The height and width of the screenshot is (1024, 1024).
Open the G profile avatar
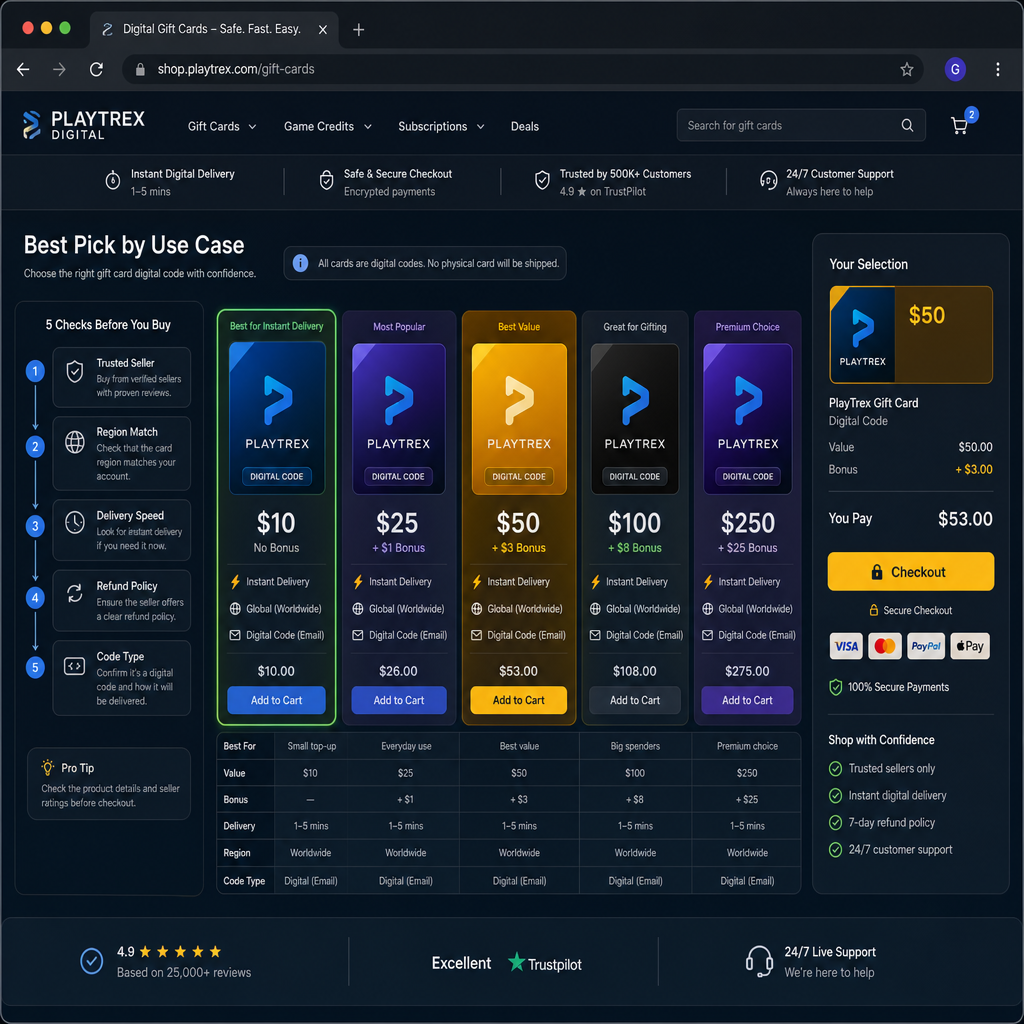coord(955,69)
